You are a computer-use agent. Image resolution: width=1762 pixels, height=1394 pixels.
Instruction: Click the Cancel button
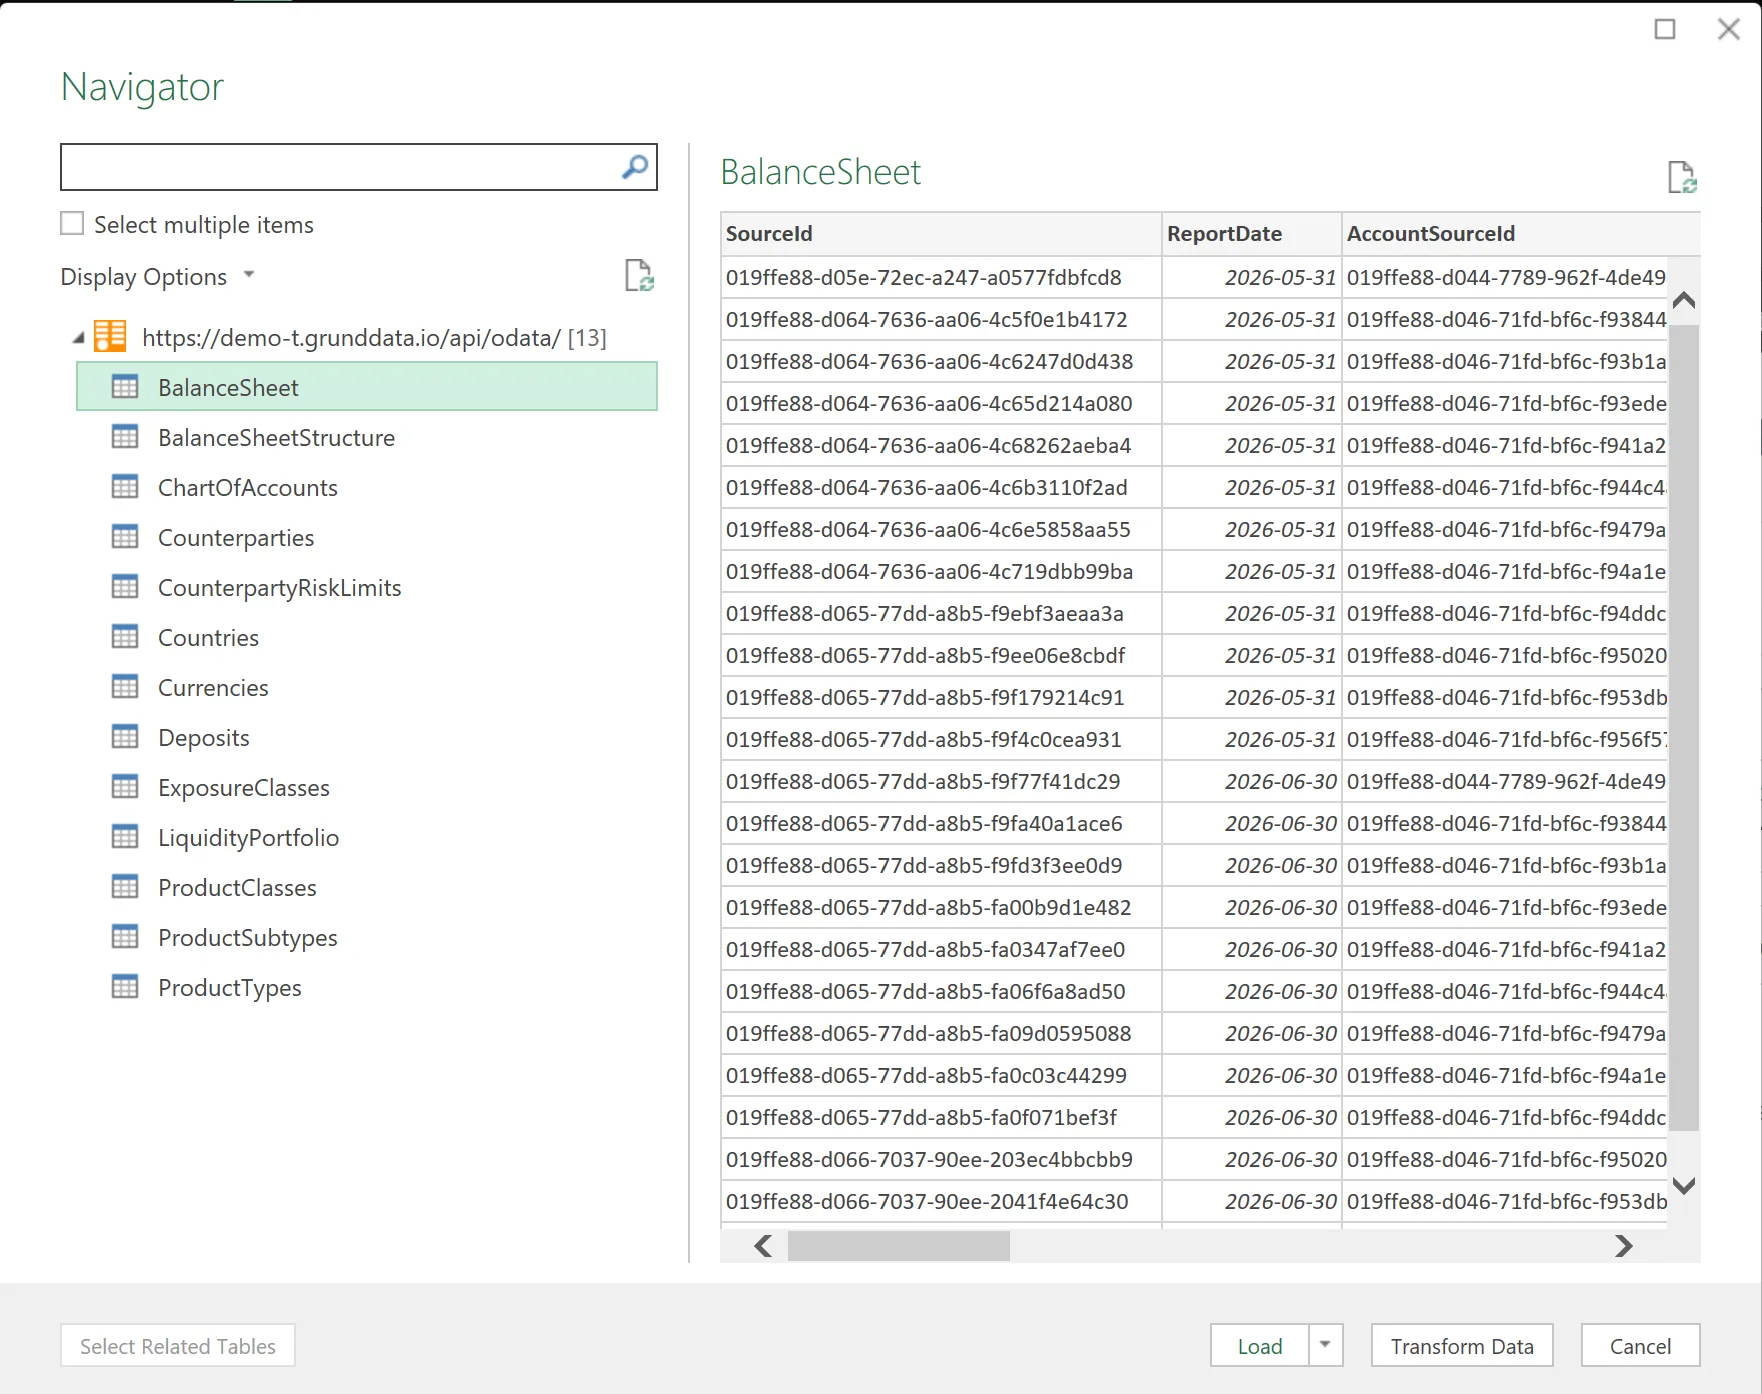(1640, 1345)
